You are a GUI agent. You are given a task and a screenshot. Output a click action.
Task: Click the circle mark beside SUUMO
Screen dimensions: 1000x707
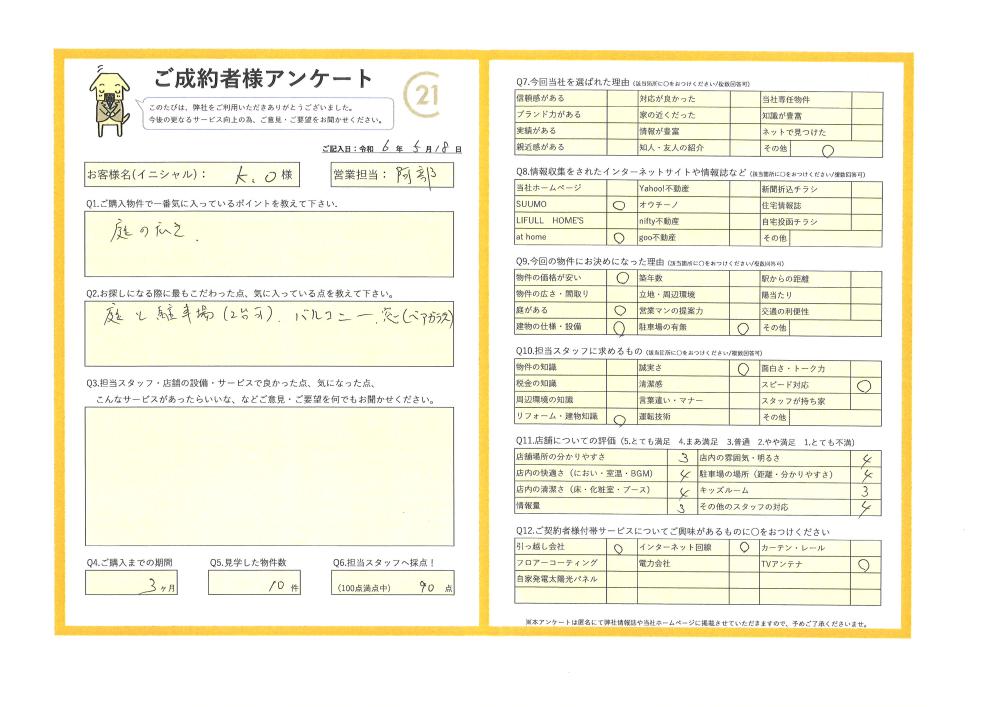click(618, 204)
